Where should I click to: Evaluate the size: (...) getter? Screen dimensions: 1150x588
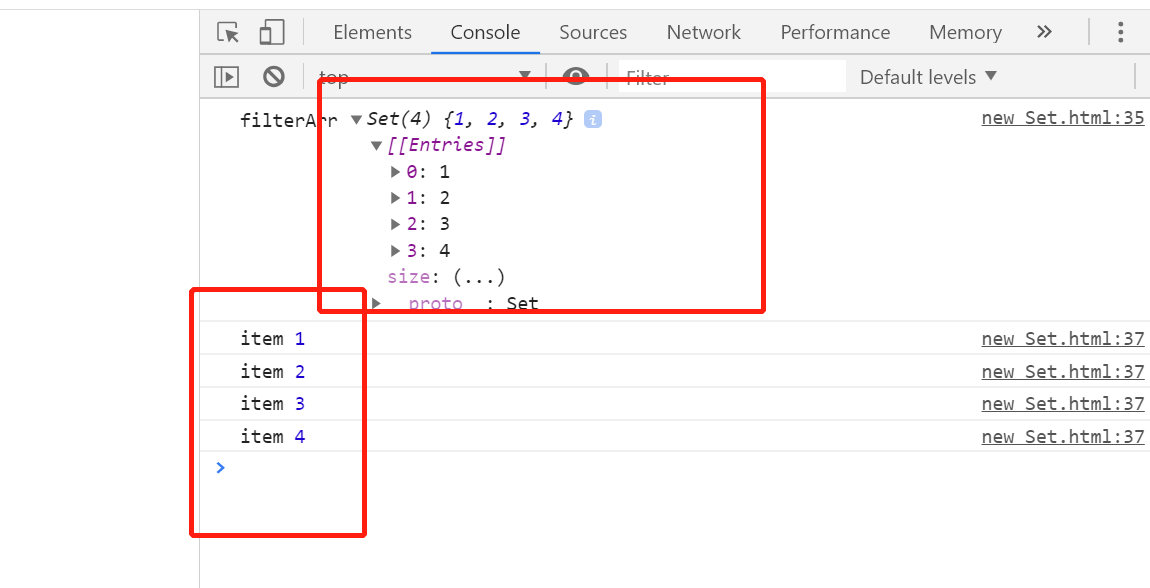pos(479,277)
